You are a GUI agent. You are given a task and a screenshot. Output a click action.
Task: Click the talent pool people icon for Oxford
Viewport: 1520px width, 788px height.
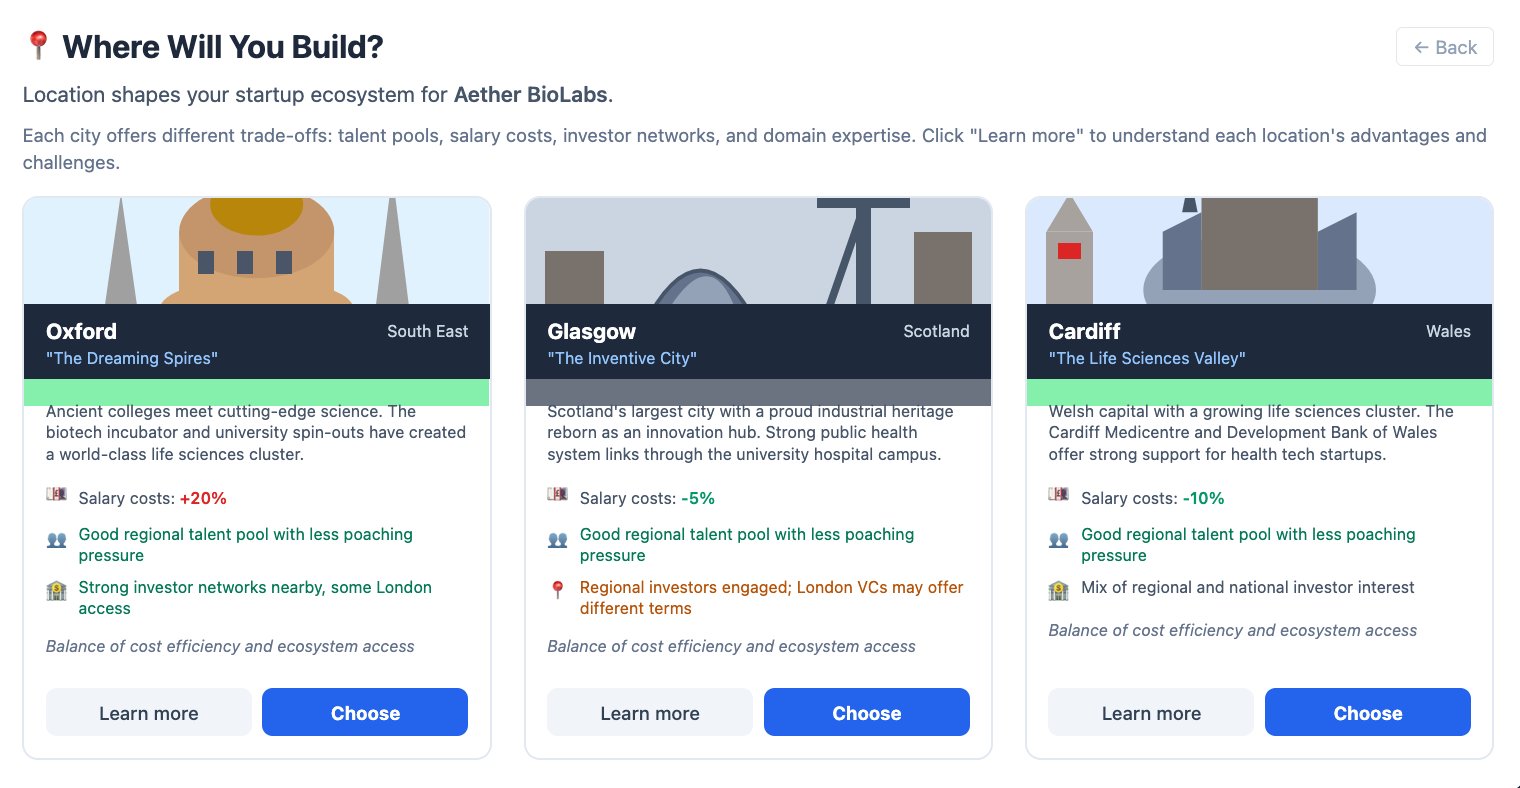click(x=57, y=540)
